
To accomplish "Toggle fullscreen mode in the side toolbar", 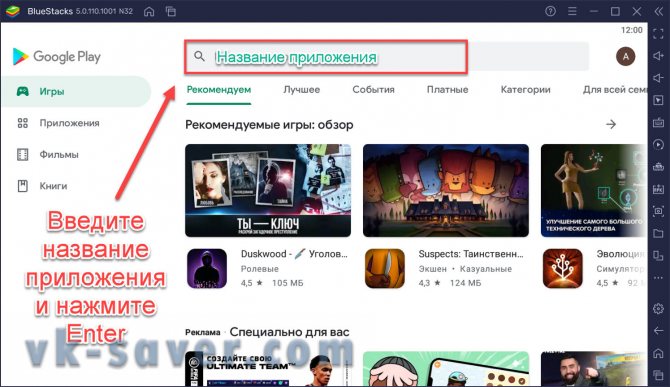I will click(x=658, y=33).
